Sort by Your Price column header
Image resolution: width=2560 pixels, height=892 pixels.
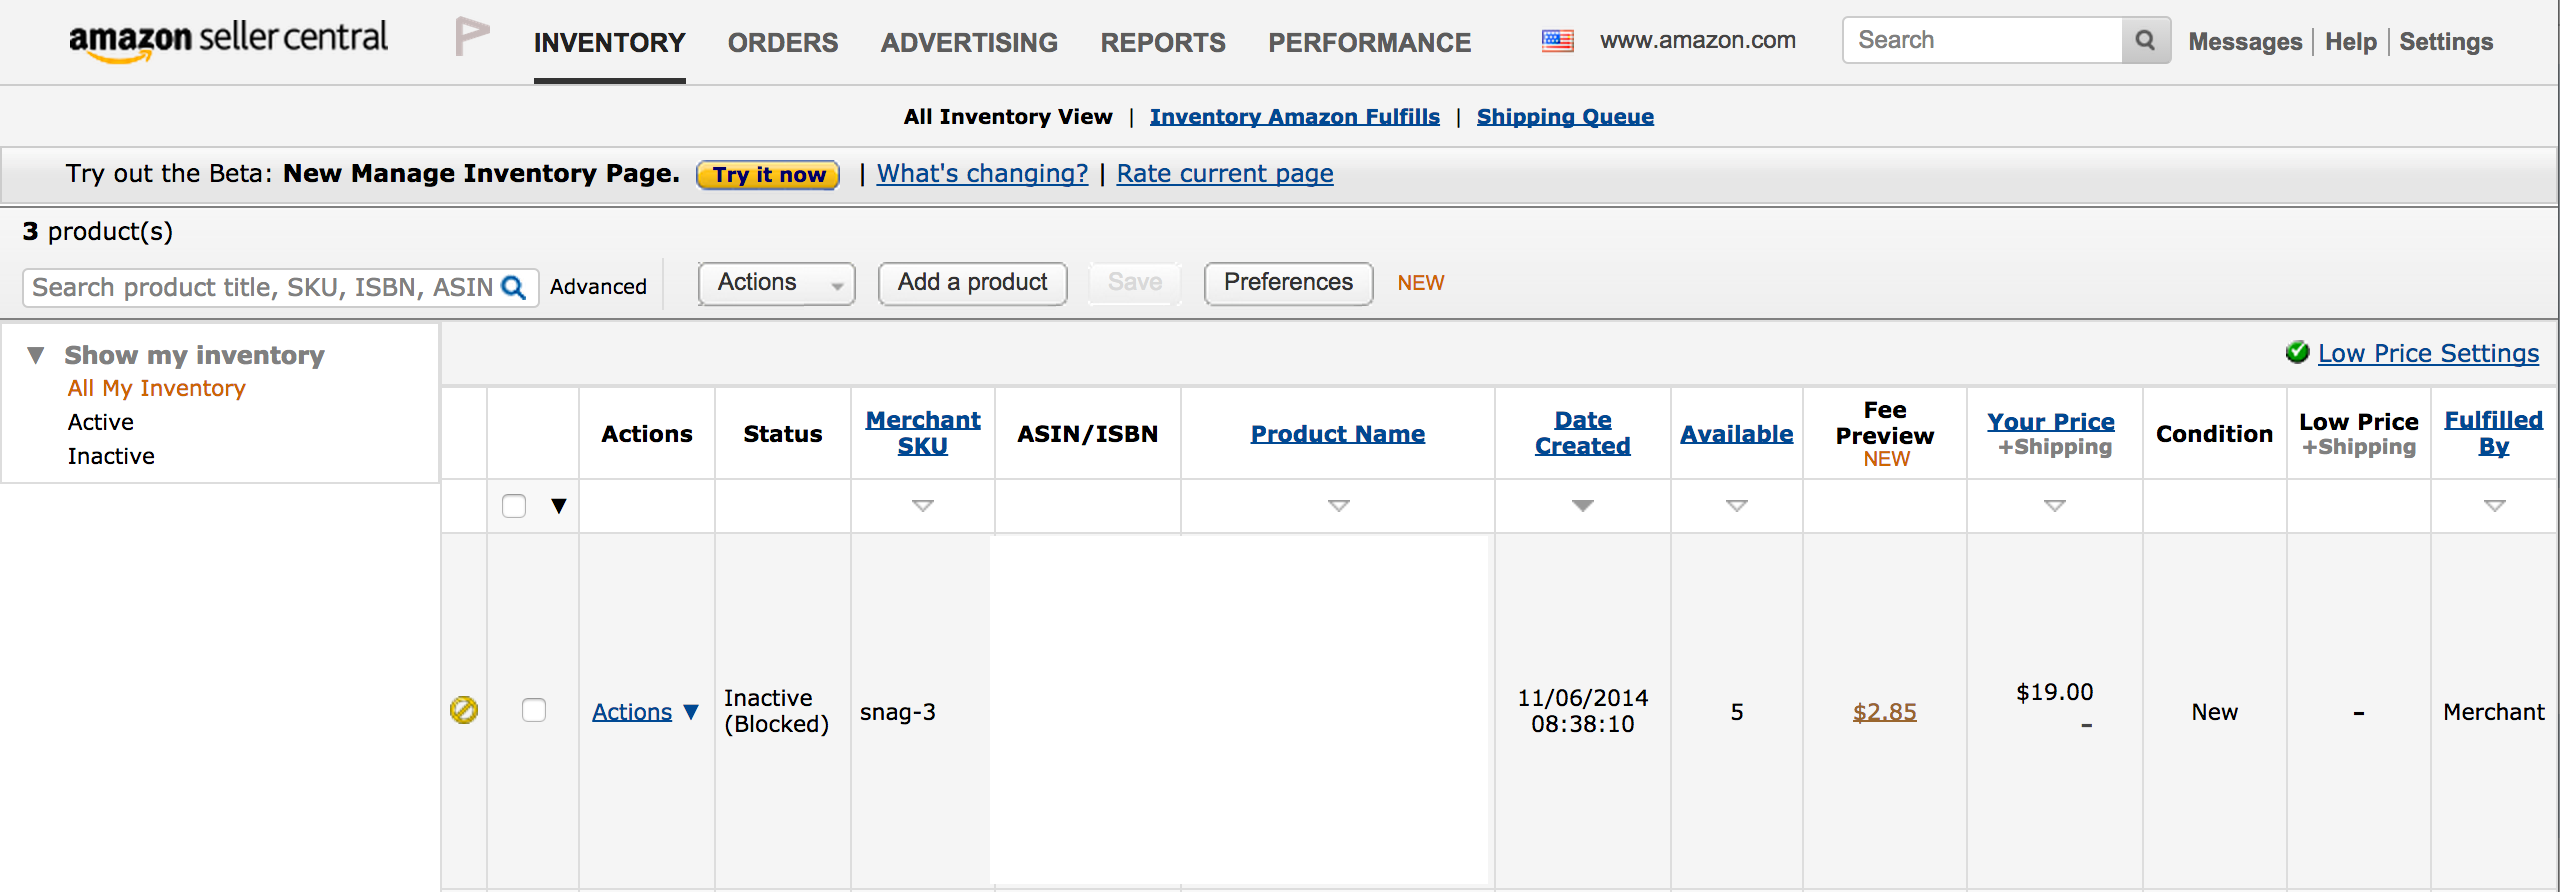click(x=2051, y=422)
